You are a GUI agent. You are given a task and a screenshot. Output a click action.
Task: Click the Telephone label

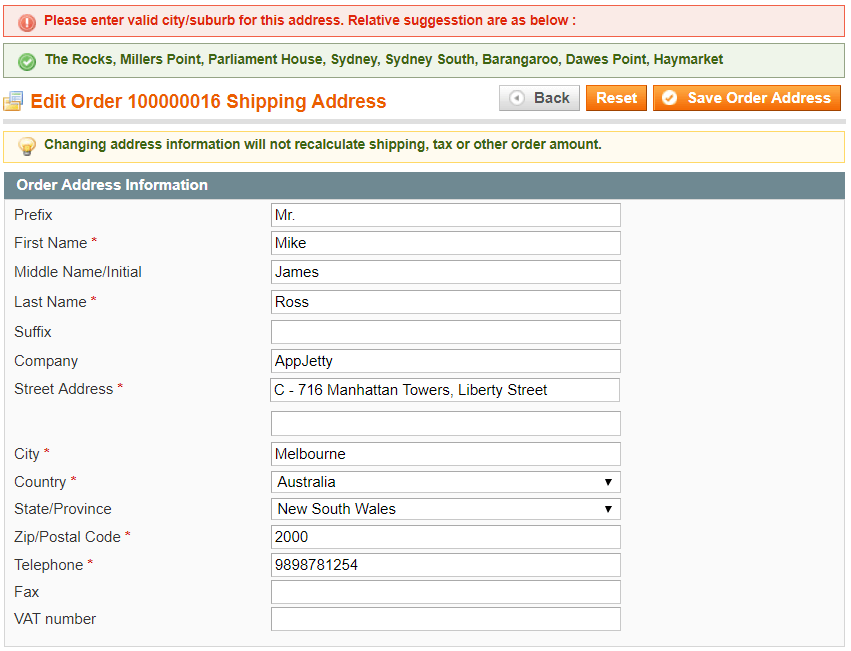(x=48, y=565)
